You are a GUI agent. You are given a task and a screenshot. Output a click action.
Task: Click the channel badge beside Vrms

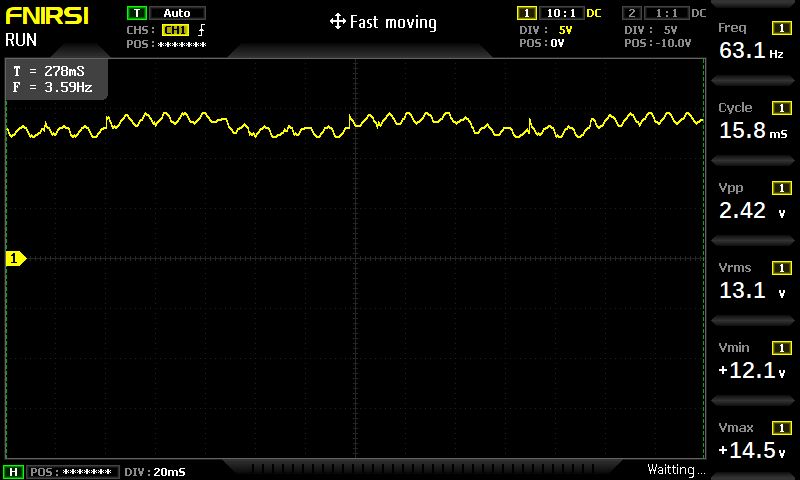782,268
